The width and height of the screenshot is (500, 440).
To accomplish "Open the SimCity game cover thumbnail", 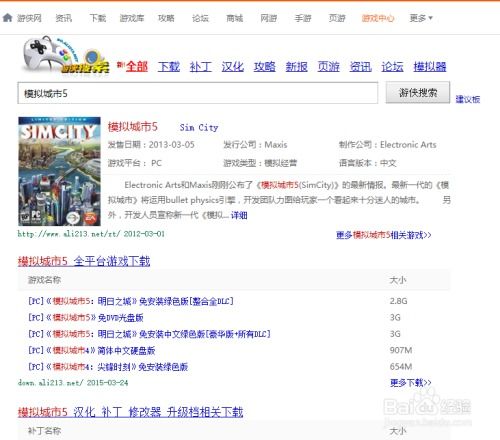I will (x=59, y=171).
